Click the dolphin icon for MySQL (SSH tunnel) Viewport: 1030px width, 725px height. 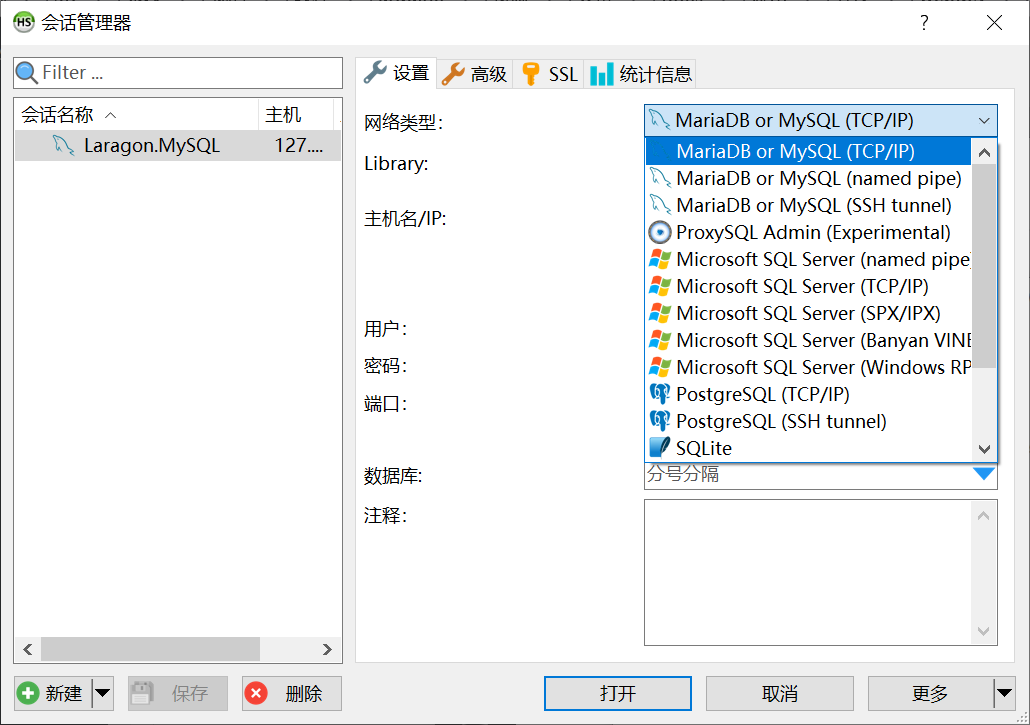pos(660,205)
